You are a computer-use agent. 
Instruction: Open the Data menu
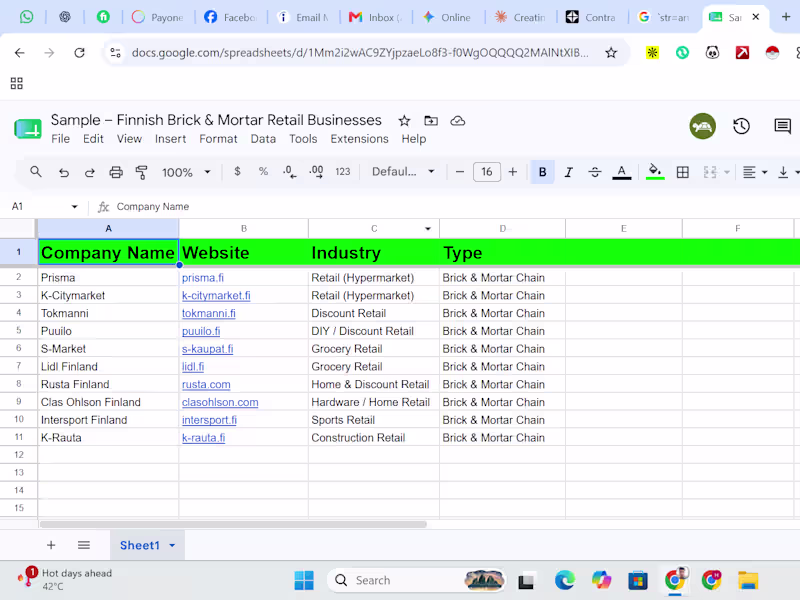click(x=263, y=139)
